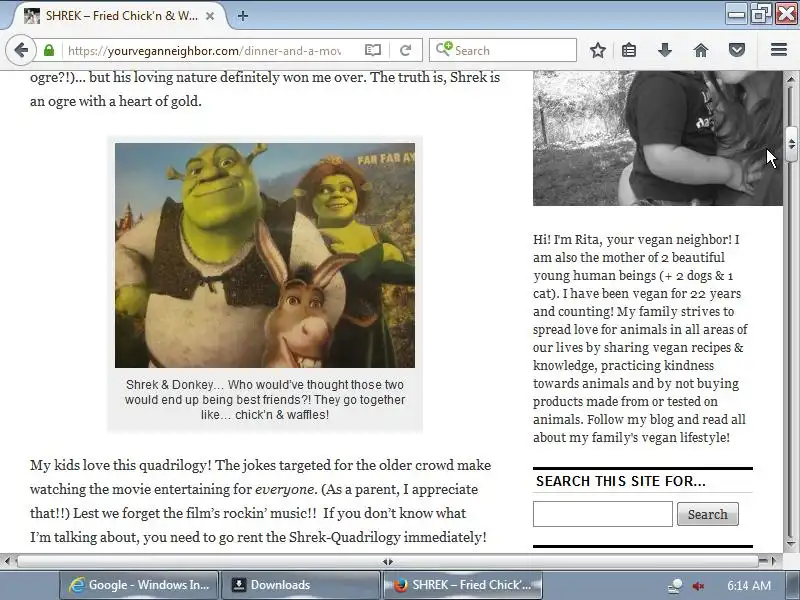The image size is (800, 600).
Task: Select the SHREK – Fried Chick'n tab
Action: tap(118, 16)
